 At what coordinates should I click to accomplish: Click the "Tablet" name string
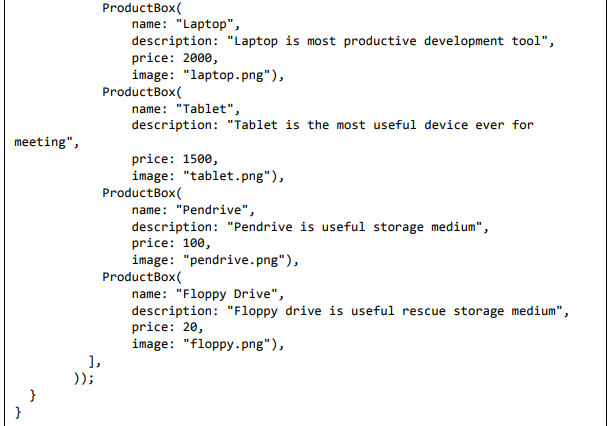(207, 108)
